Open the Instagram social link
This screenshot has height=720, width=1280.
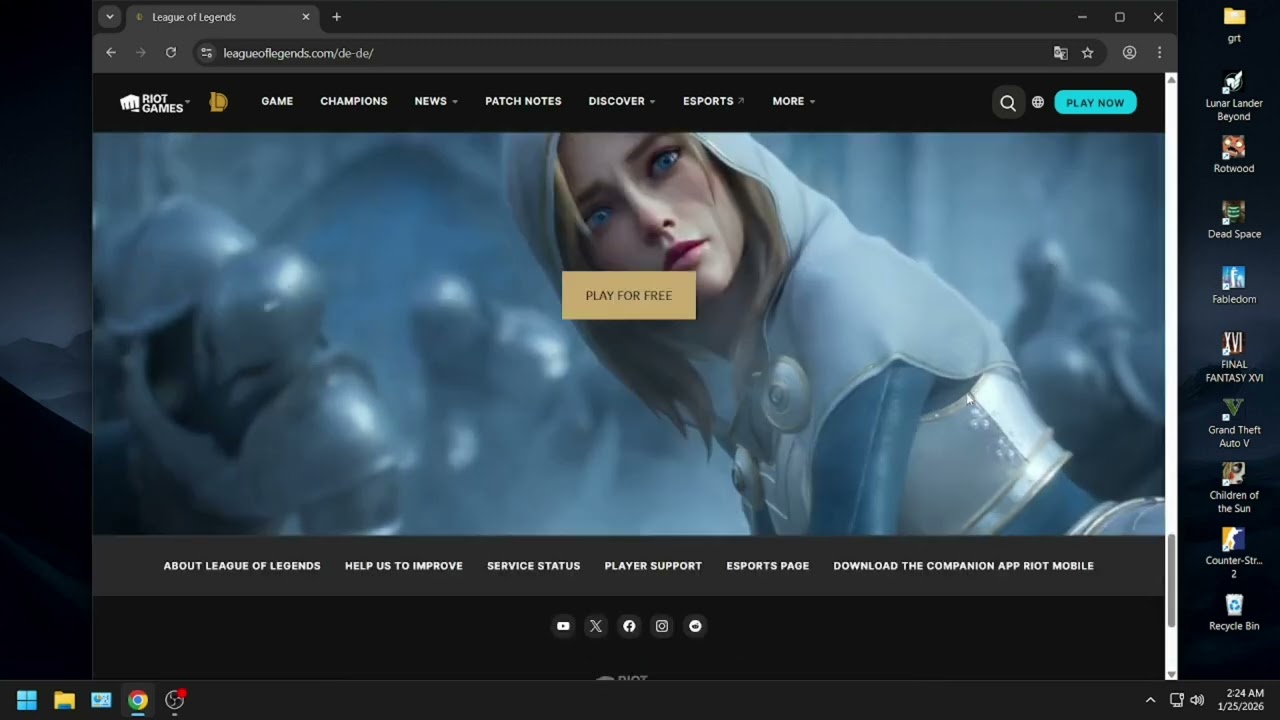tap(662, 626)
